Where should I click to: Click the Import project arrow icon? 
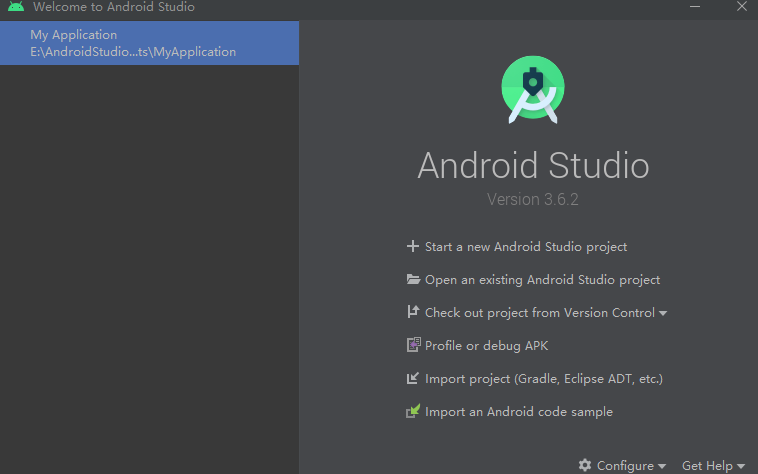pyautogui.click(x=412, y=378)
